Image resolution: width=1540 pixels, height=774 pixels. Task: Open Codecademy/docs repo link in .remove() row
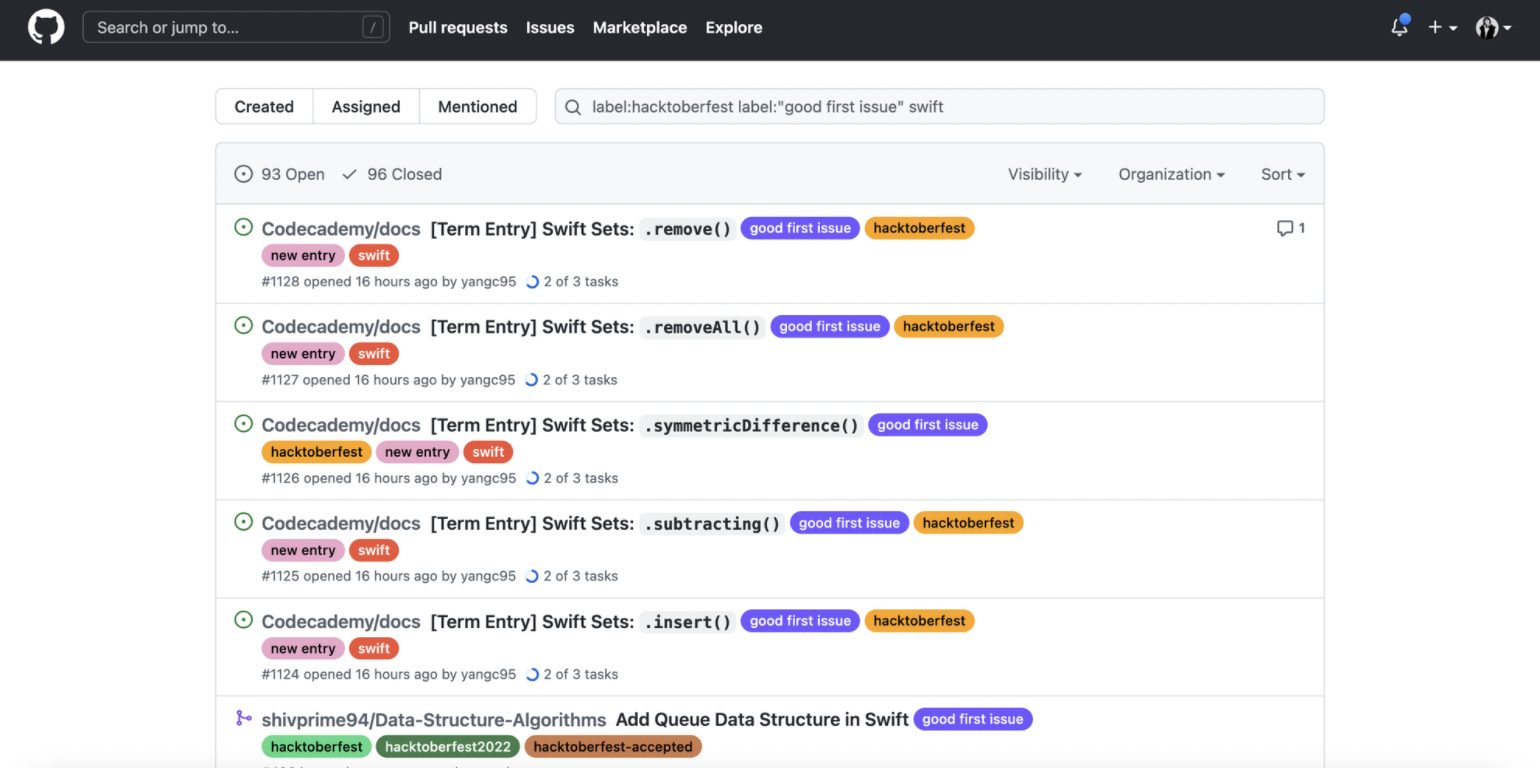341,229
